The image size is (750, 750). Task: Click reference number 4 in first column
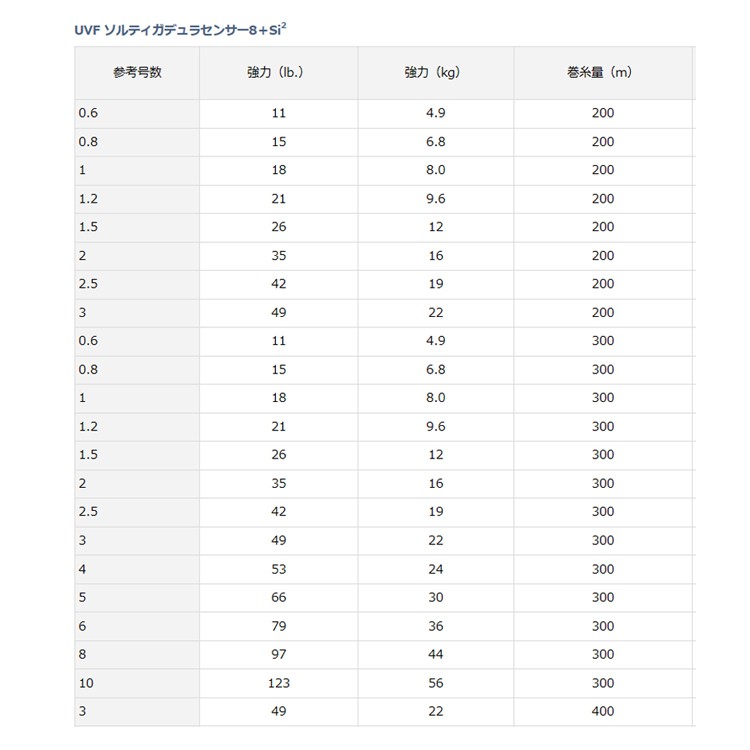(x=82, y=569)
